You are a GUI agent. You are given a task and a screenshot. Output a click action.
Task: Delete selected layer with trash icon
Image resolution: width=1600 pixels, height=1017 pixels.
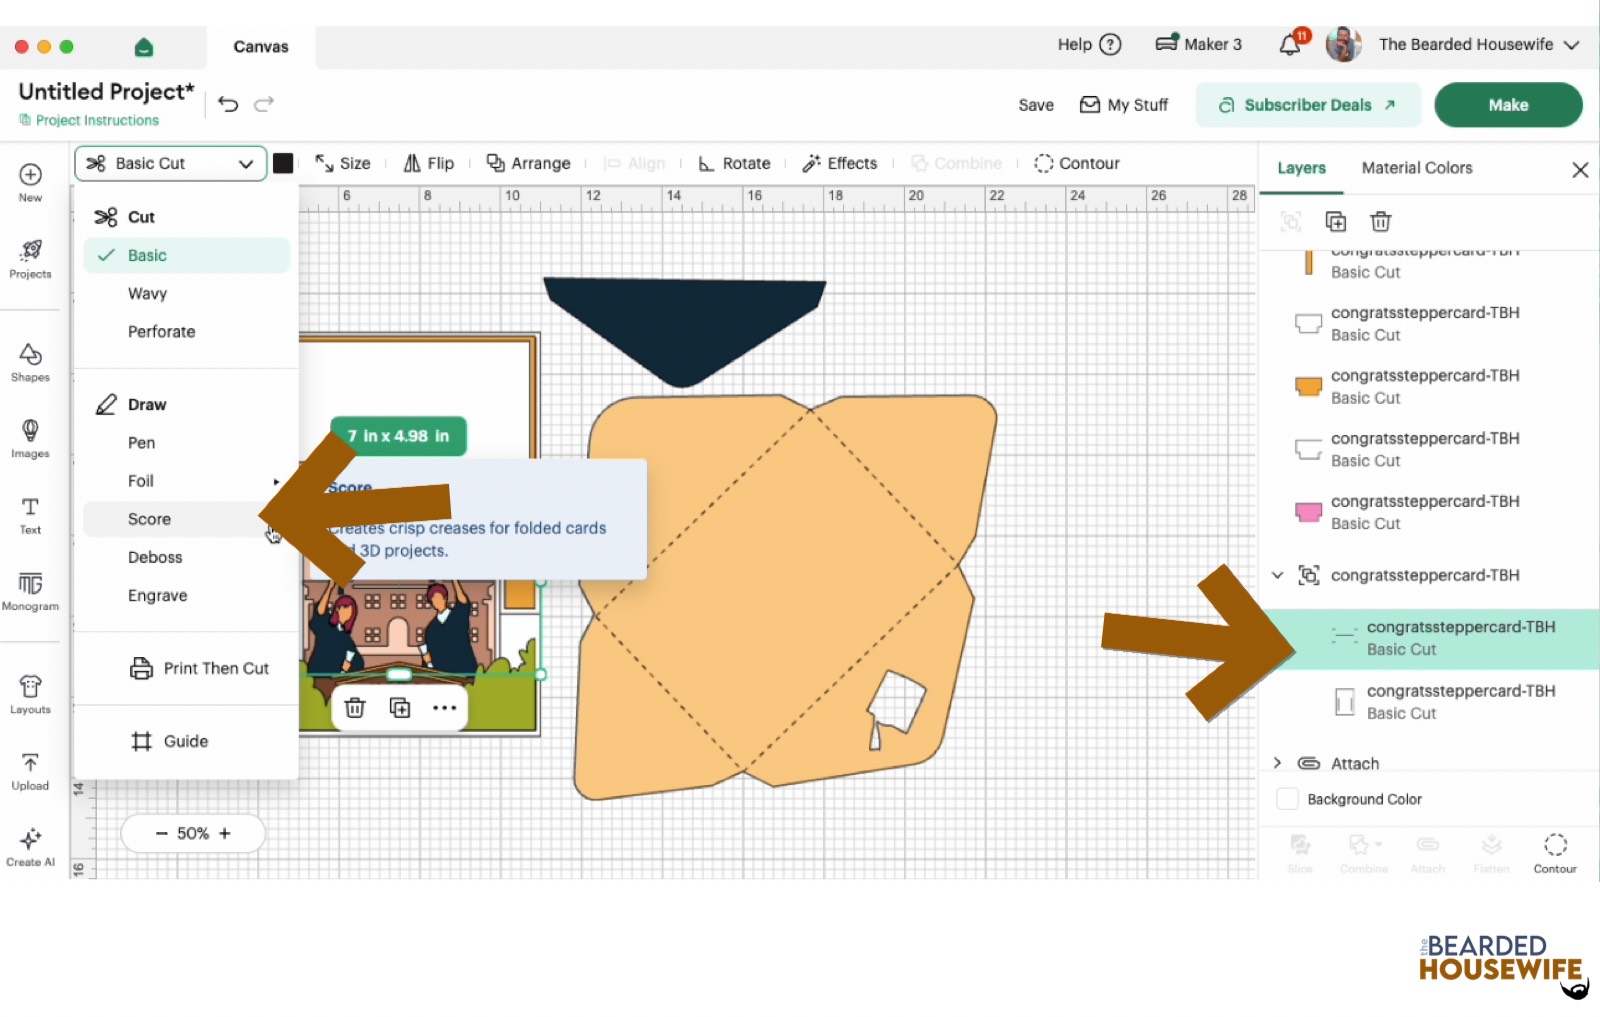1380,222
